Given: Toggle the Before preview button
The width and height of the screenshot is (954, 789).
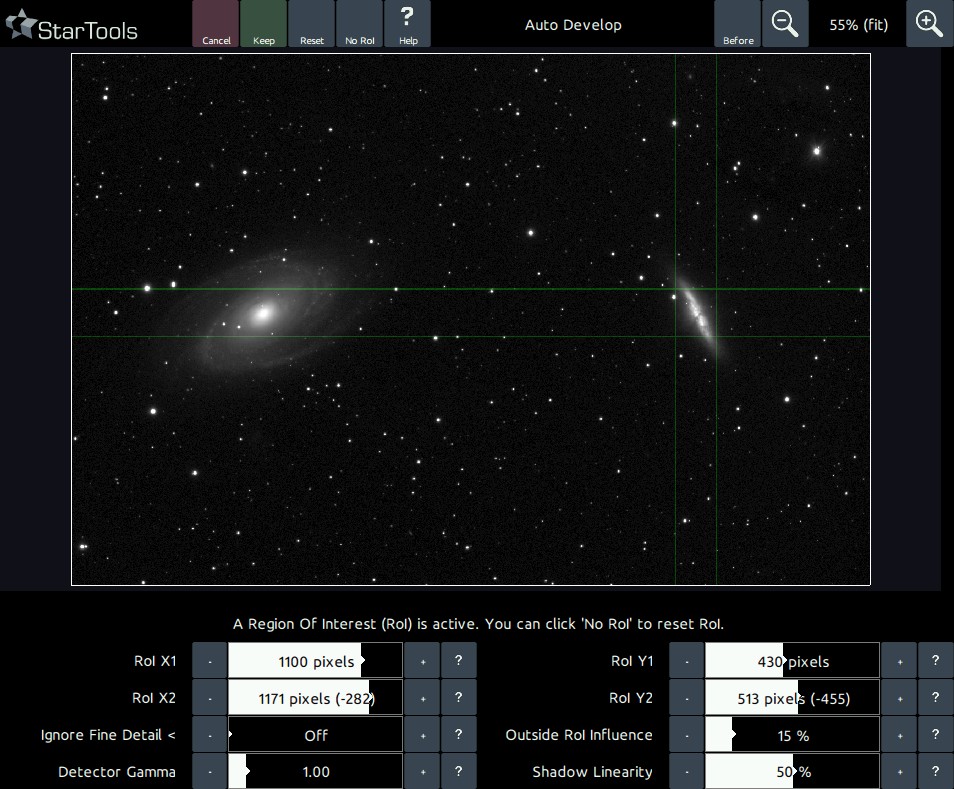Looking at the screenshot, I should click(738, 24).
